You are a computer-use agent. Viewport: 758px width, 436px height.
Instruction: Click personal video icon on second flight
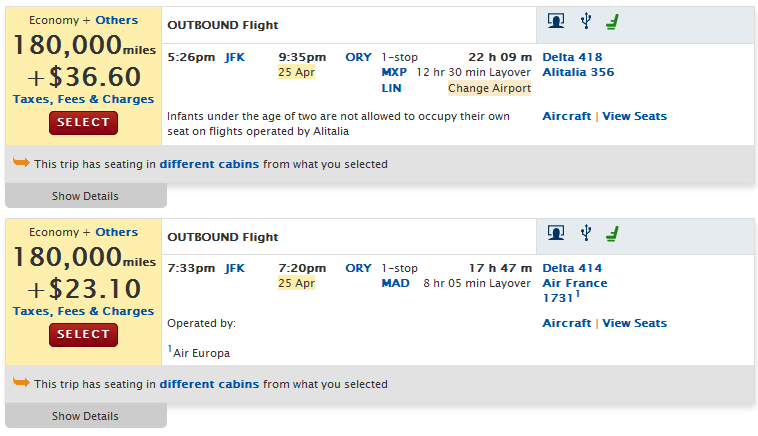click(556, 233)
